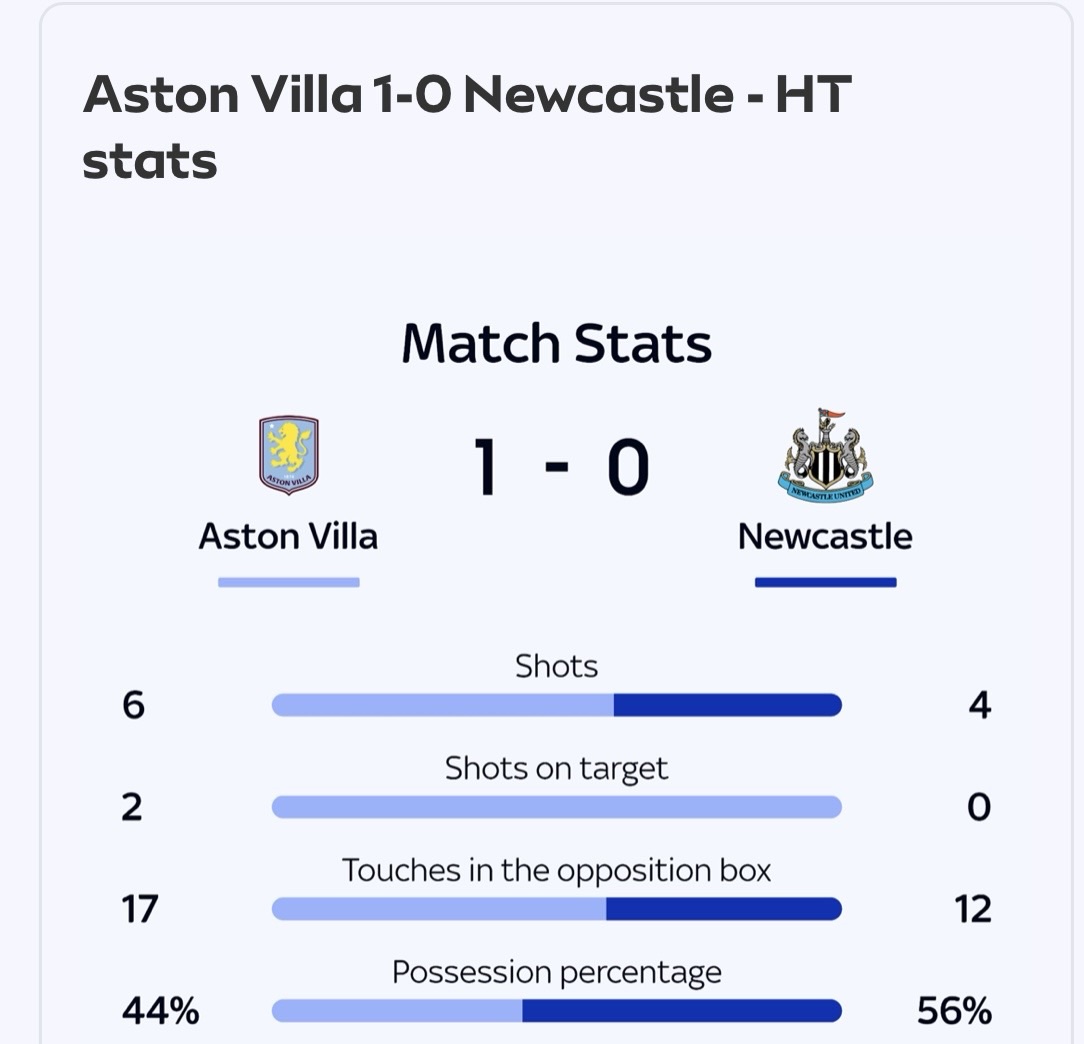Click the 'Shots' stat label
The image size is (1084, 1044).
click(556, 666)
